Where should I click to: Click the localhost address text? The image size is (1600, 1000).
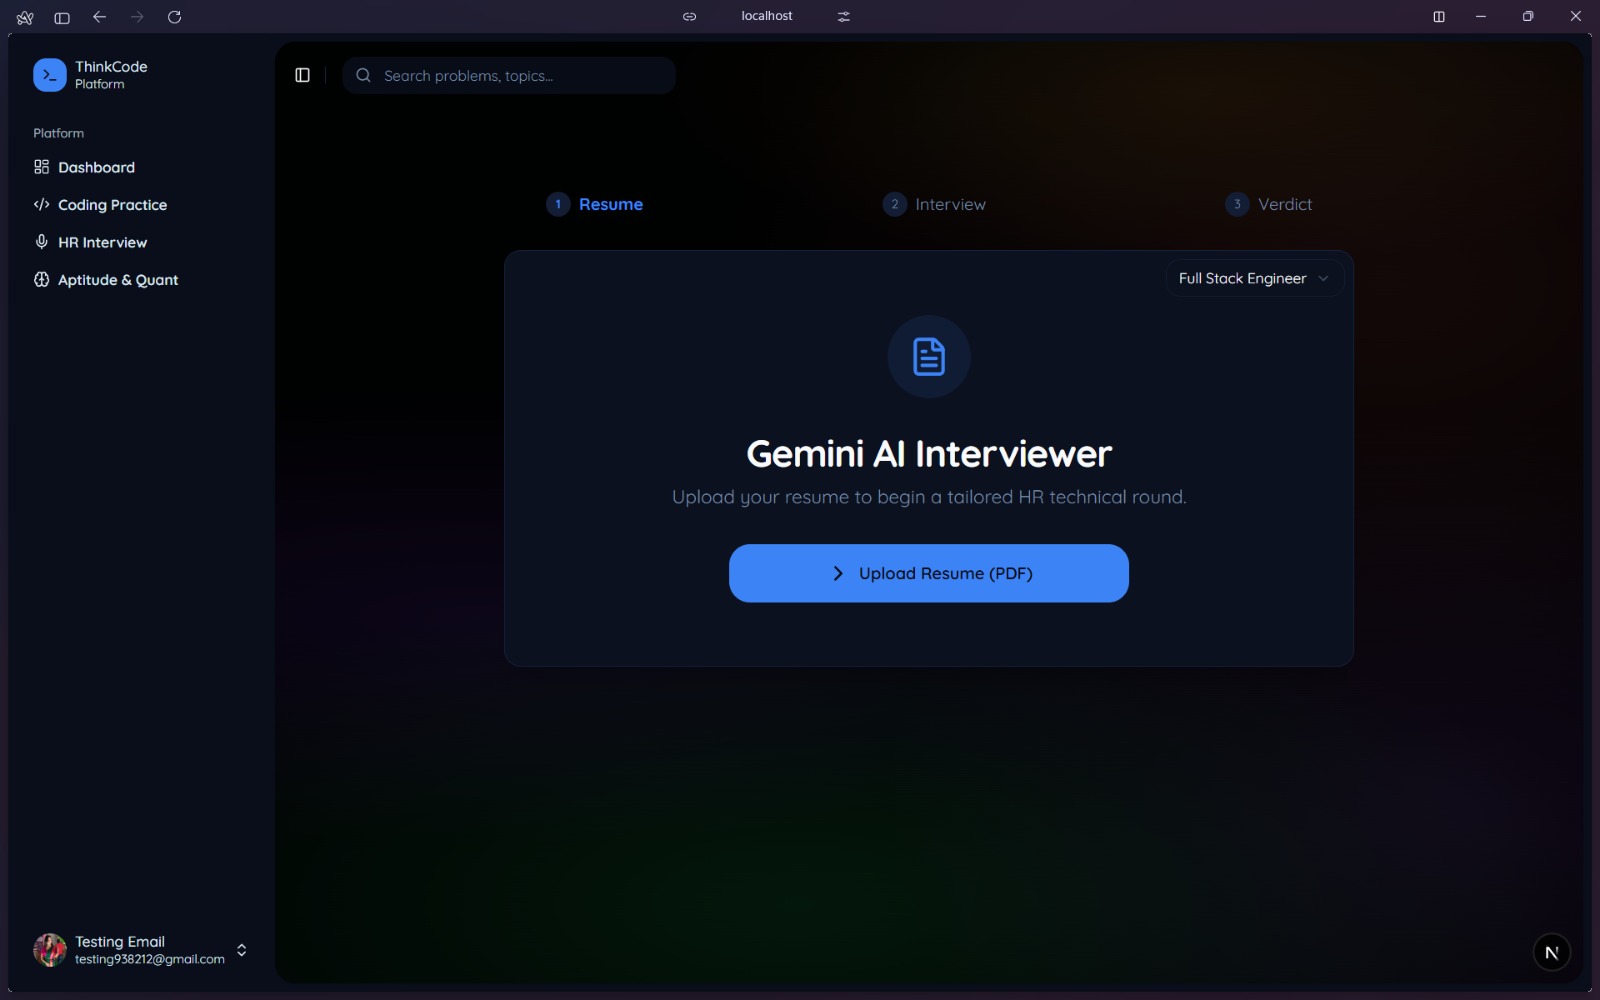pyautogui.click(x=767, y=16)
